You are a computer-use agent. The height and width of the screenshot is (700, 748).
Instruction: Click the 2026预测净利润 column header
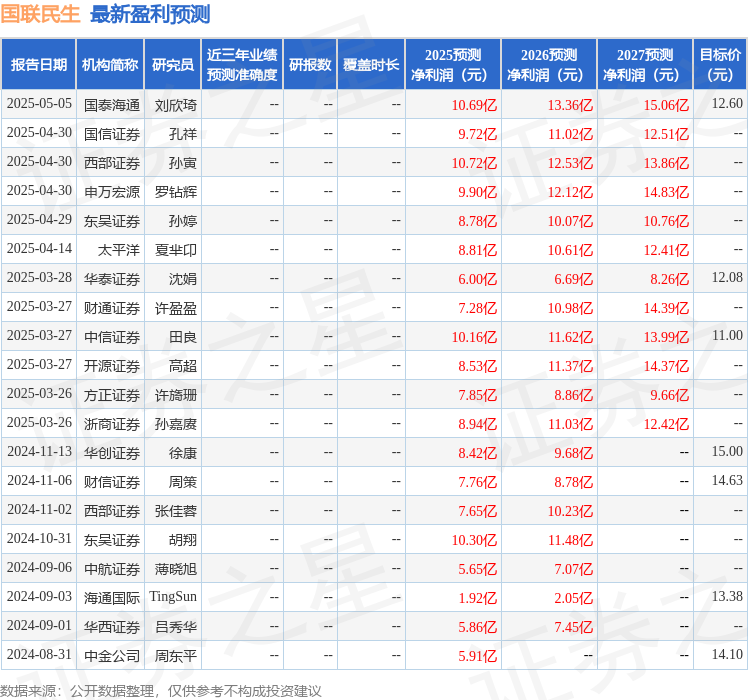[549, 64]
